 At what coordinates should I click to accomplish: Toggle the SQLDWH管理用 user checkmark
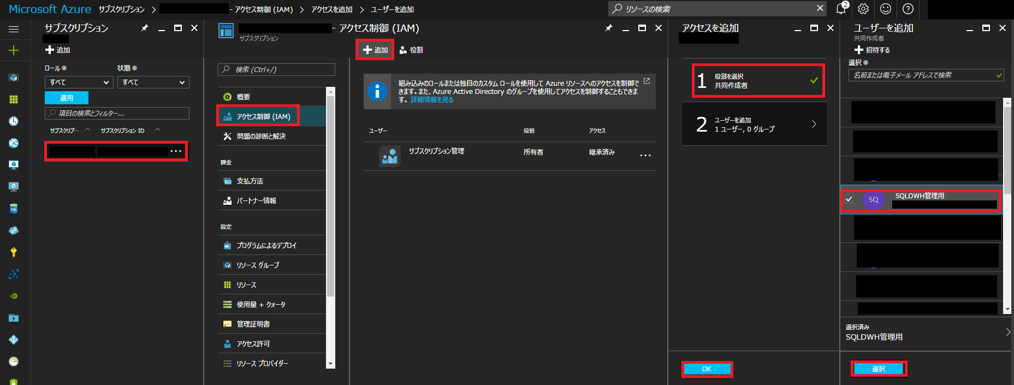coord(849,199)
